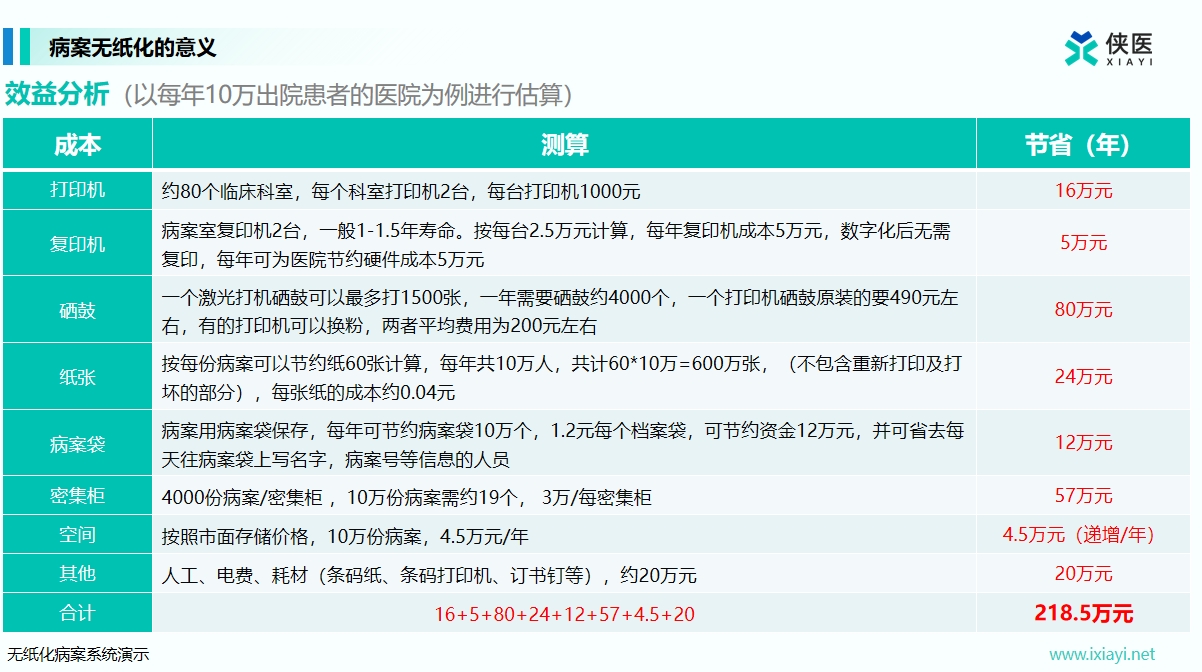Image resolution: width=1202 pixels, height=672 pixels.
Task: Click the 测算 column header
Action: tap(564, 144)
